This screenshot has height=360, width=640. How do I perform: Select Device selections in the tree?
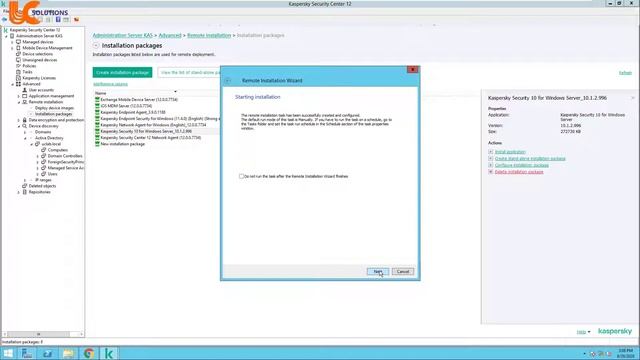[38, 54]
